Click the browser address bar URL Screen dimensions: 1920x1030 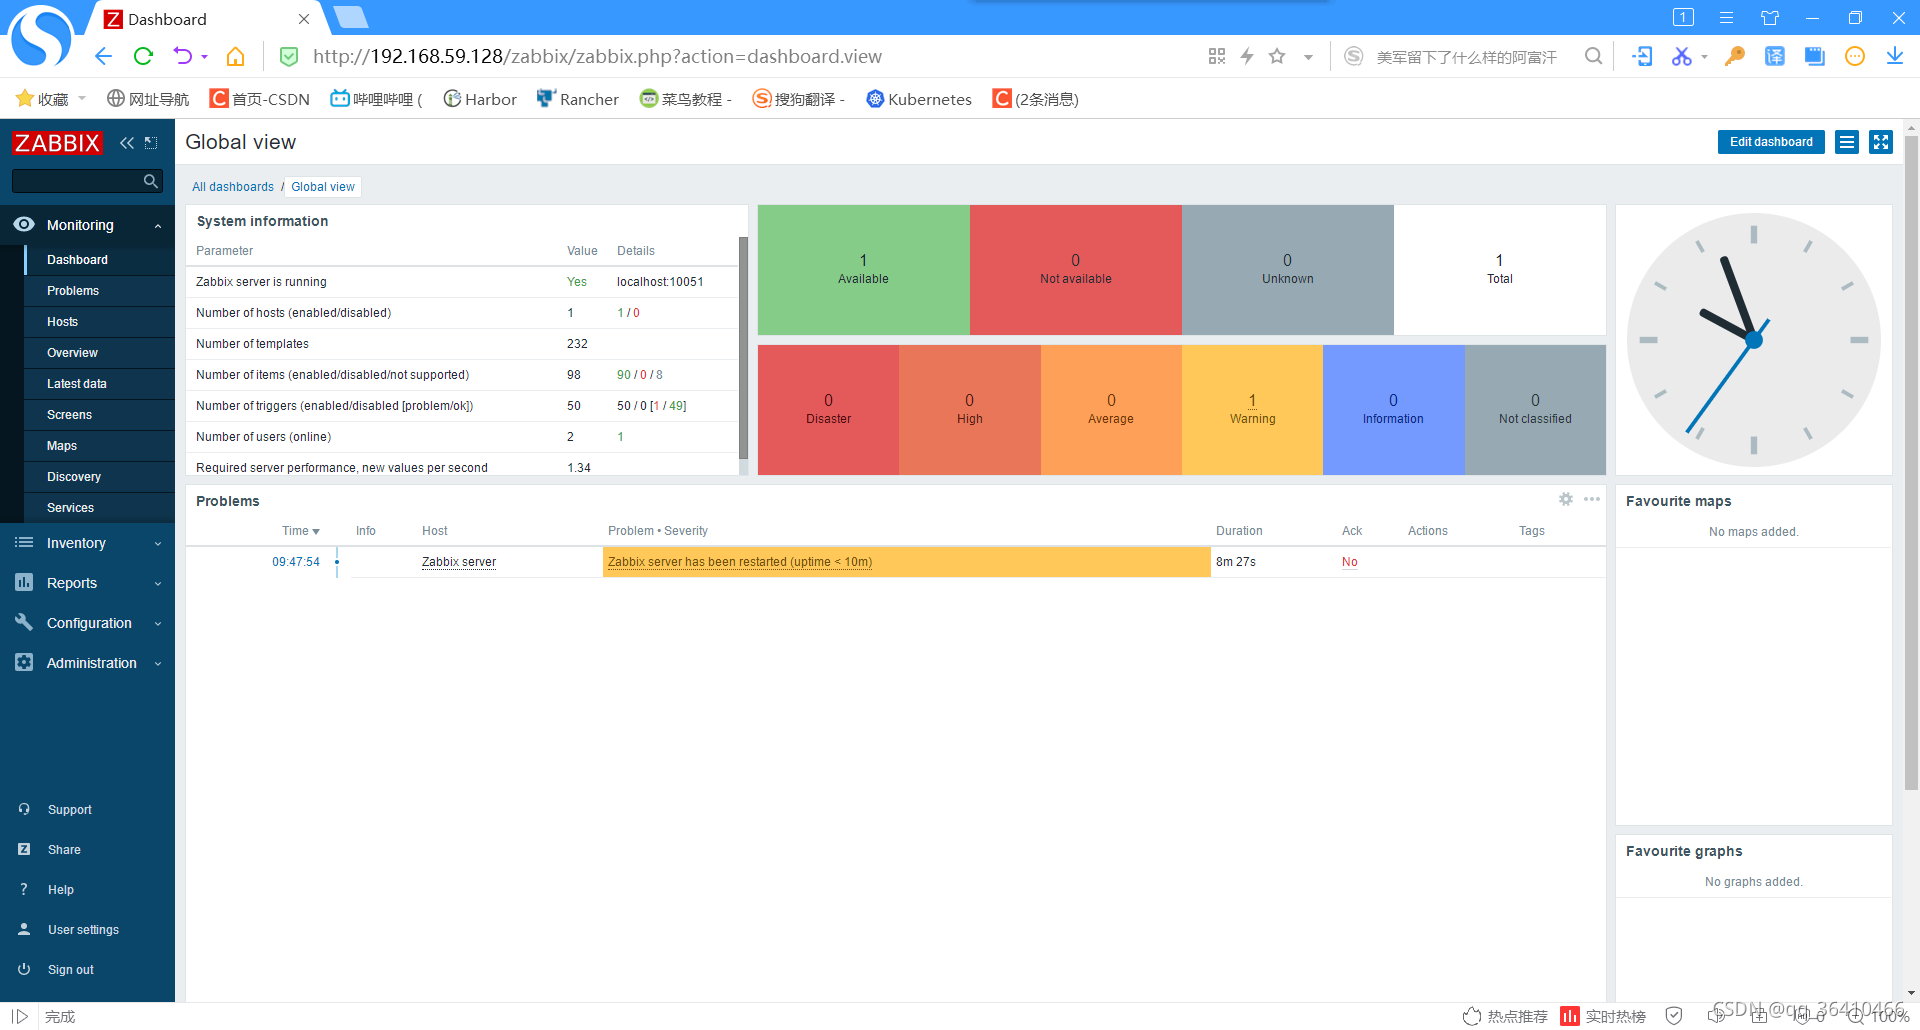[x=597, y=57]
